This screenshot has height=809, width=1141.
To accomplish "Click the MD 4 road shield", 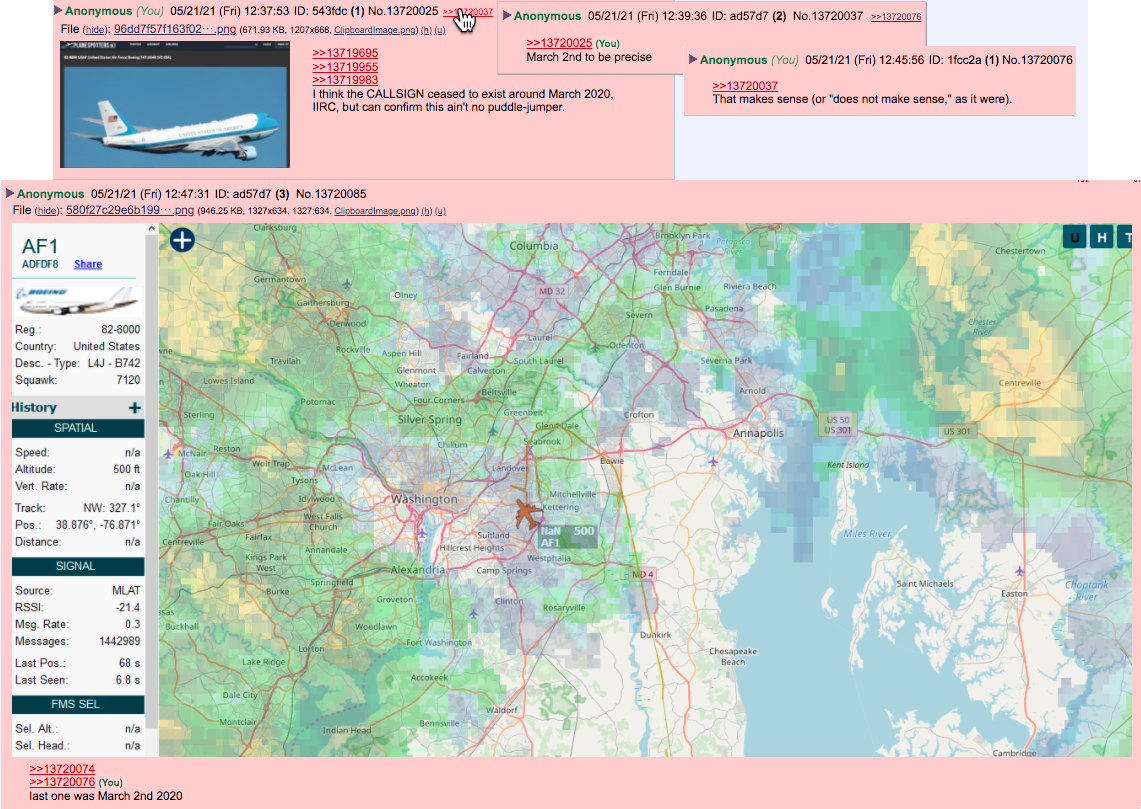I will click(643, 574).
